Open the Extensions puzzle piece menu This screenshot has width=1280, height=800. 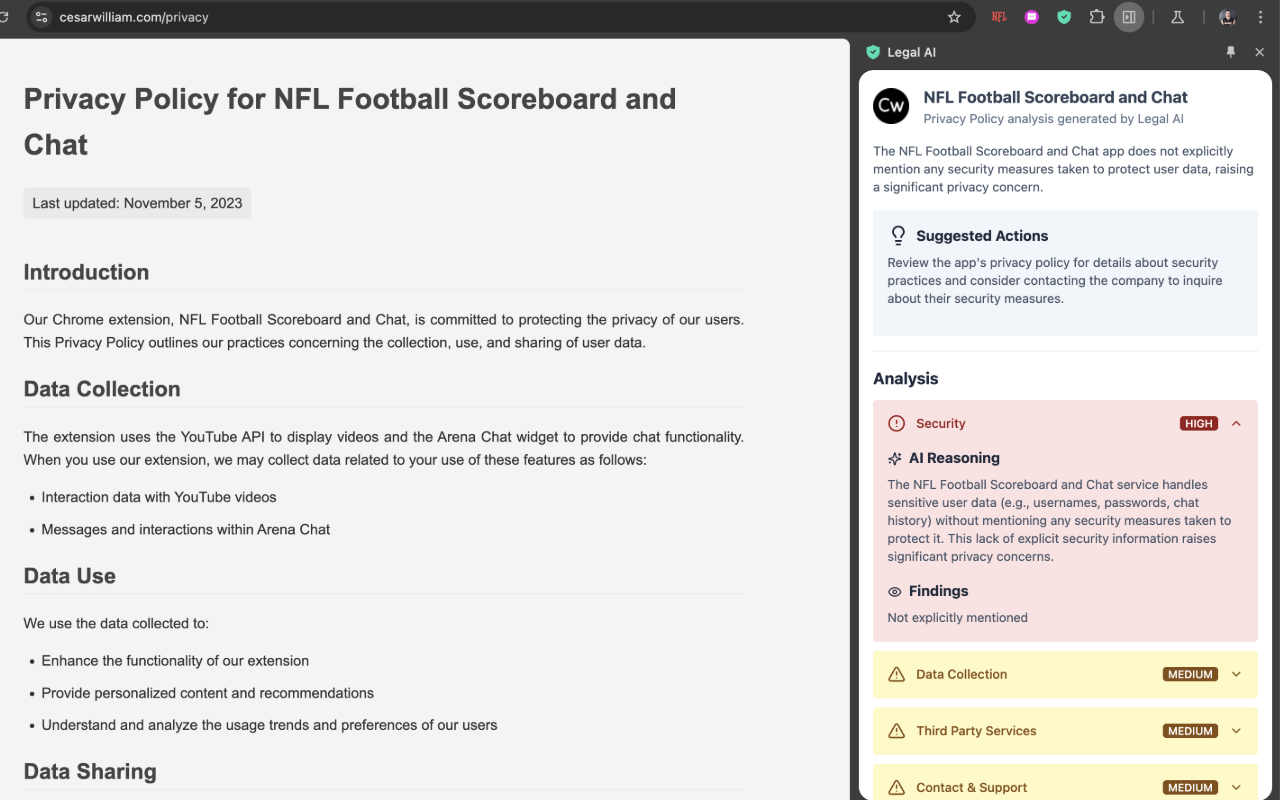(x=1097, y=17)
